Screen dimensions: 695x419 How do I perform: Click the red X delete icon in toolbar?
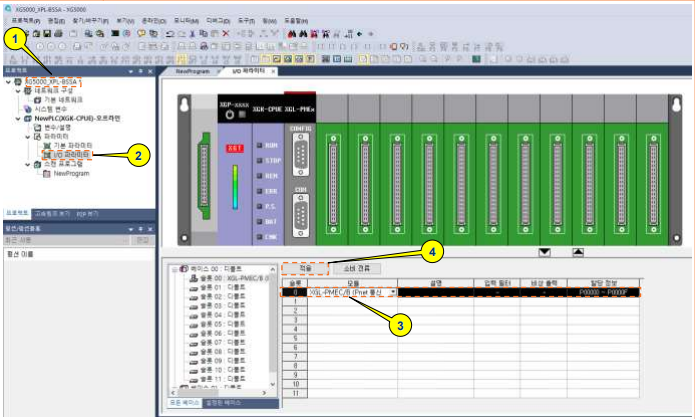224,33
